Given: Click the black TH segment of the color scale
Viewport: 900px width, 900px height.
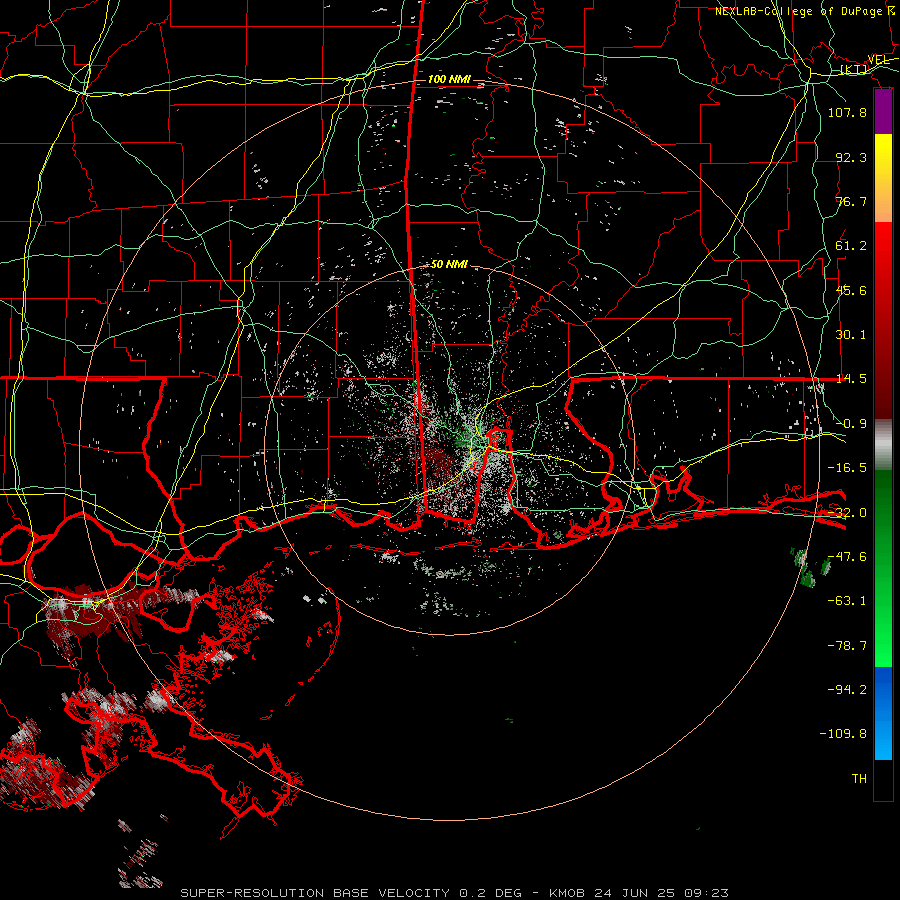Looking at the screenshot, I should 883,779.
